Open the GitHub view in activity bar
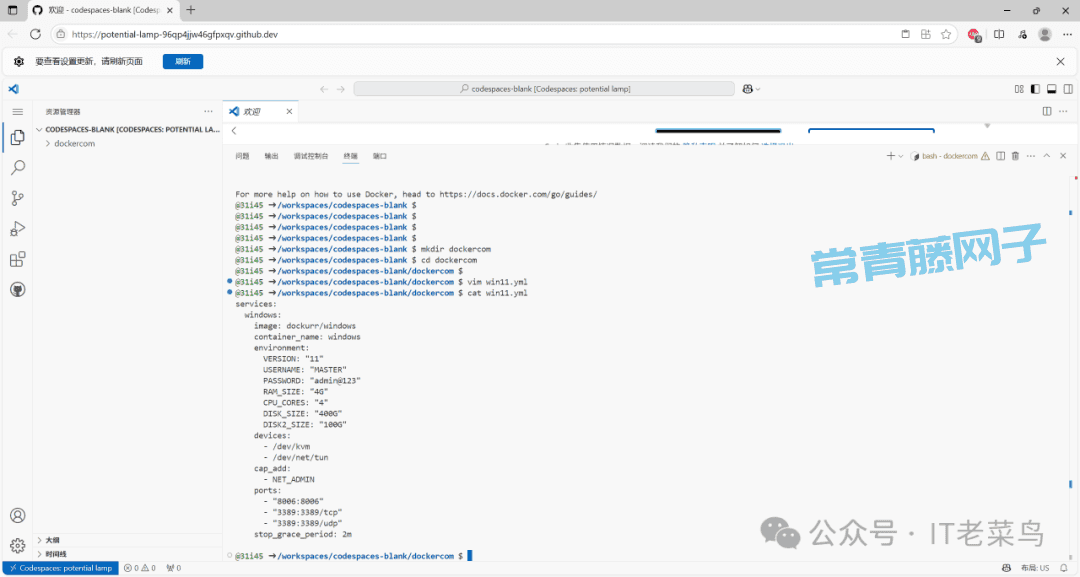This screenshot has height=577, width=1080. click(x=18, y=290)
